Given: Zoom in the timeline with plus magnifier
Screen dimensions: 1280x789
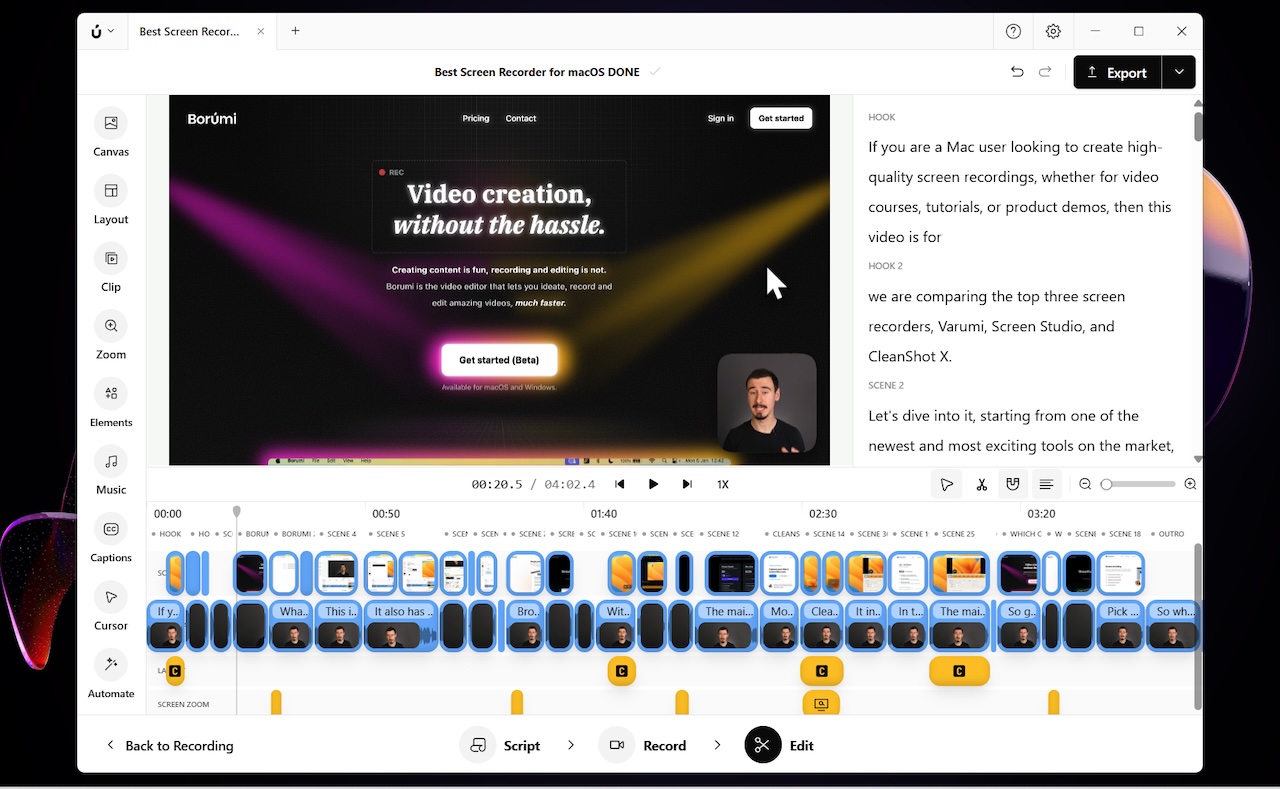Looking at the screenshot, I should pyautogui.click(x=1190, y=484).
